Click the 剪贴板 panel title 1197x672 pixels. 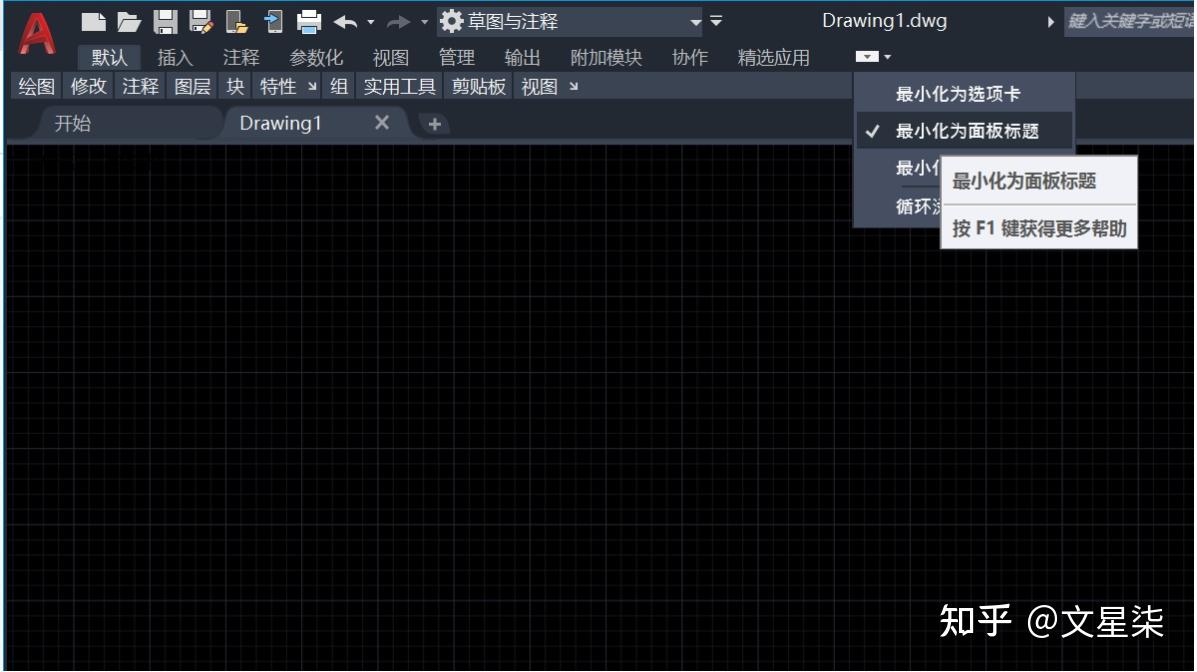(477, 87)
